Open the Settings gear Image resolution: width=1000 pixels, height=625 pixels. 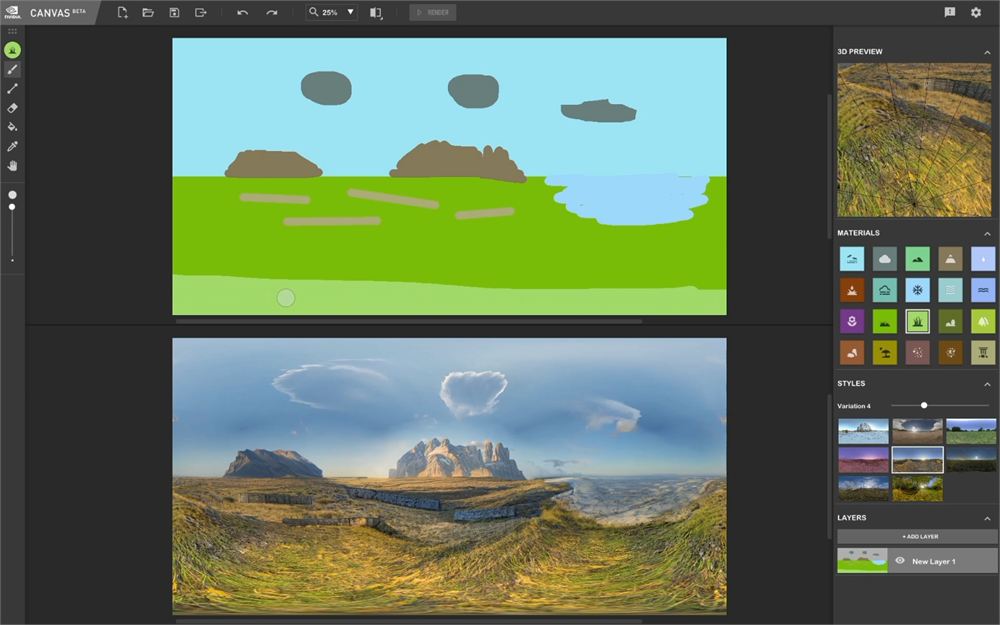[x=976, y=12]
